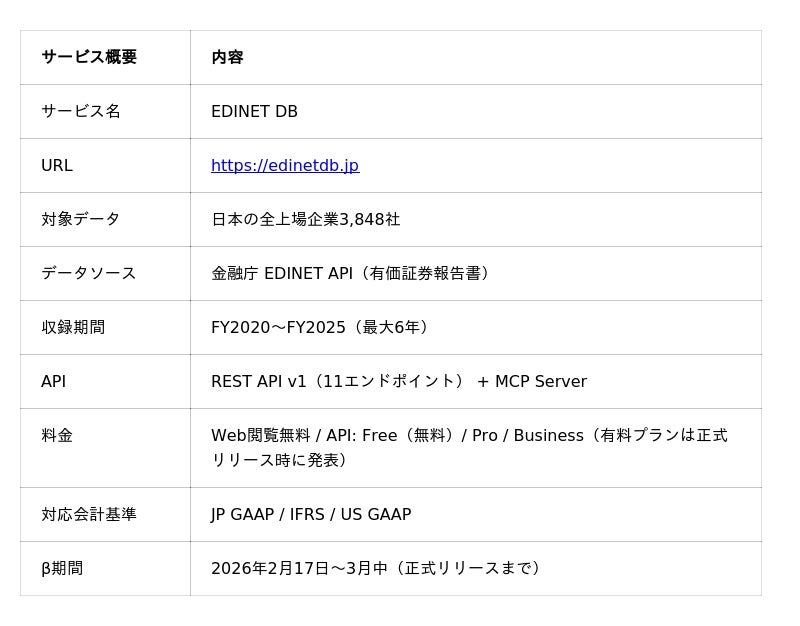Click the 収録期間 row label
This screenshot has height=626, width=800.
tap(73, 328)
